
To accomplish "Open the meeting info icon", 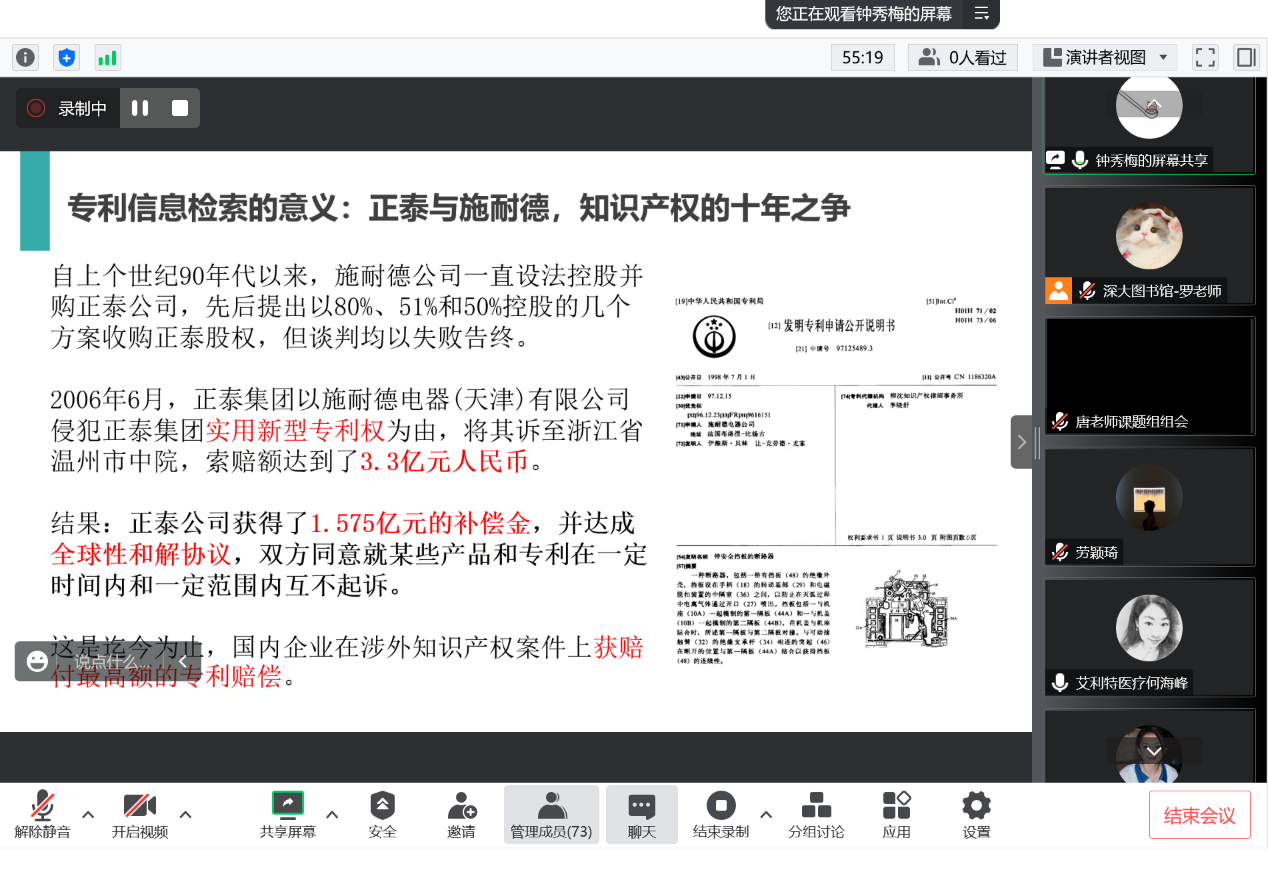I will 25,57.
